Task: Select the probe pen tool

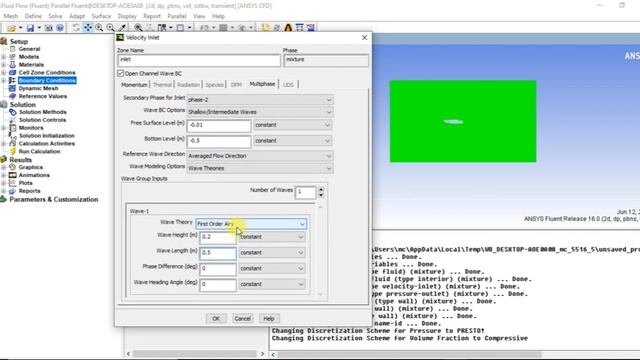Action: pos(122,28)
